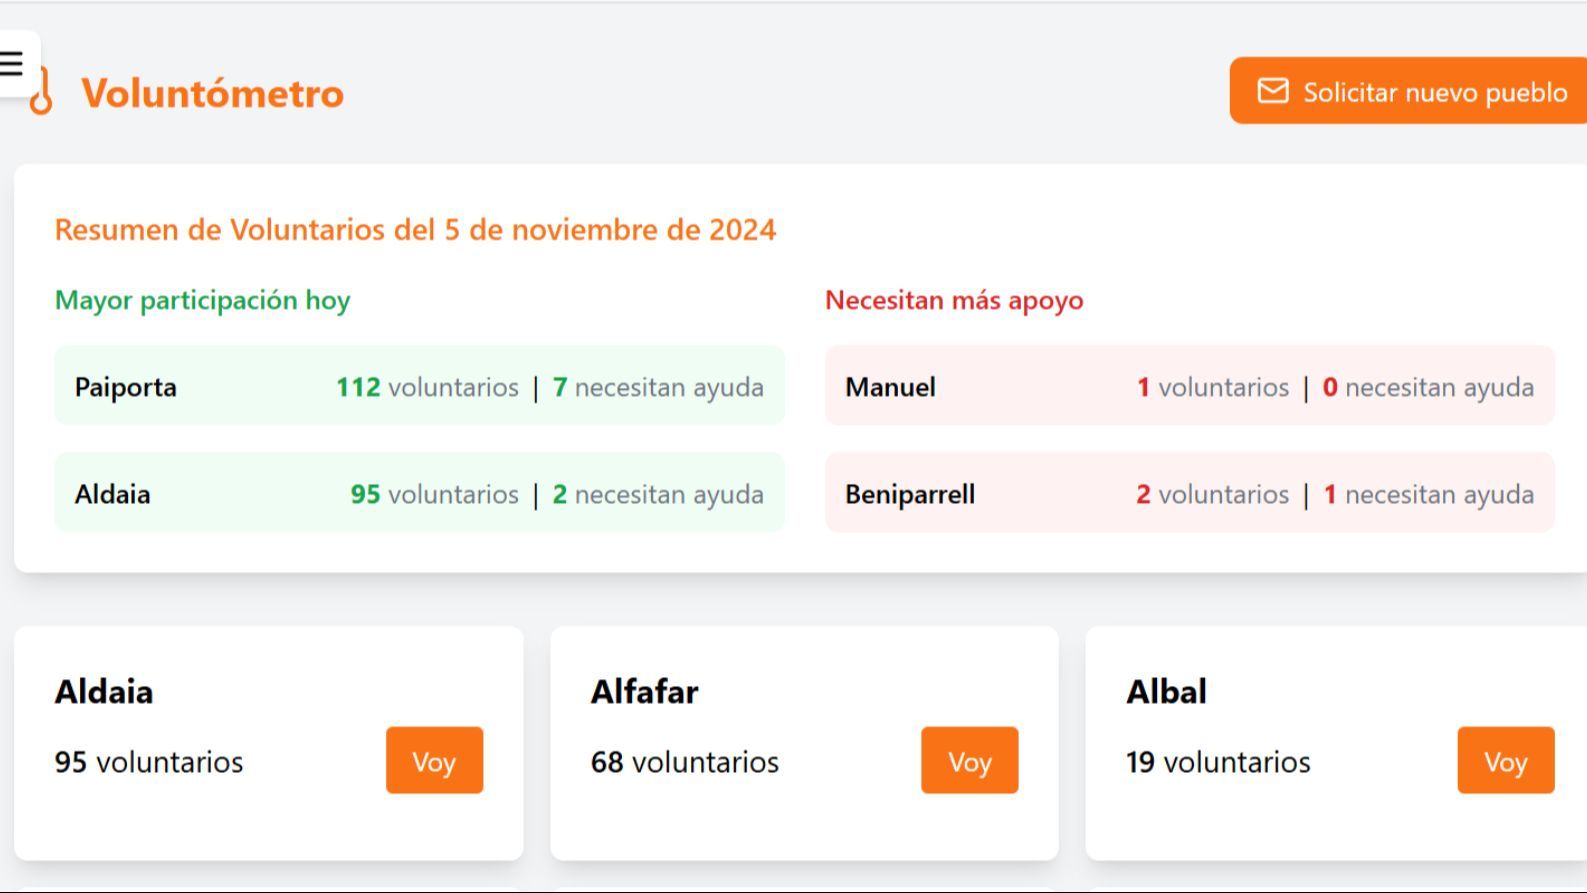Click the Necesitan más apoyo heading
This screenshot has width=1587, height=893.
coord(953,299)
